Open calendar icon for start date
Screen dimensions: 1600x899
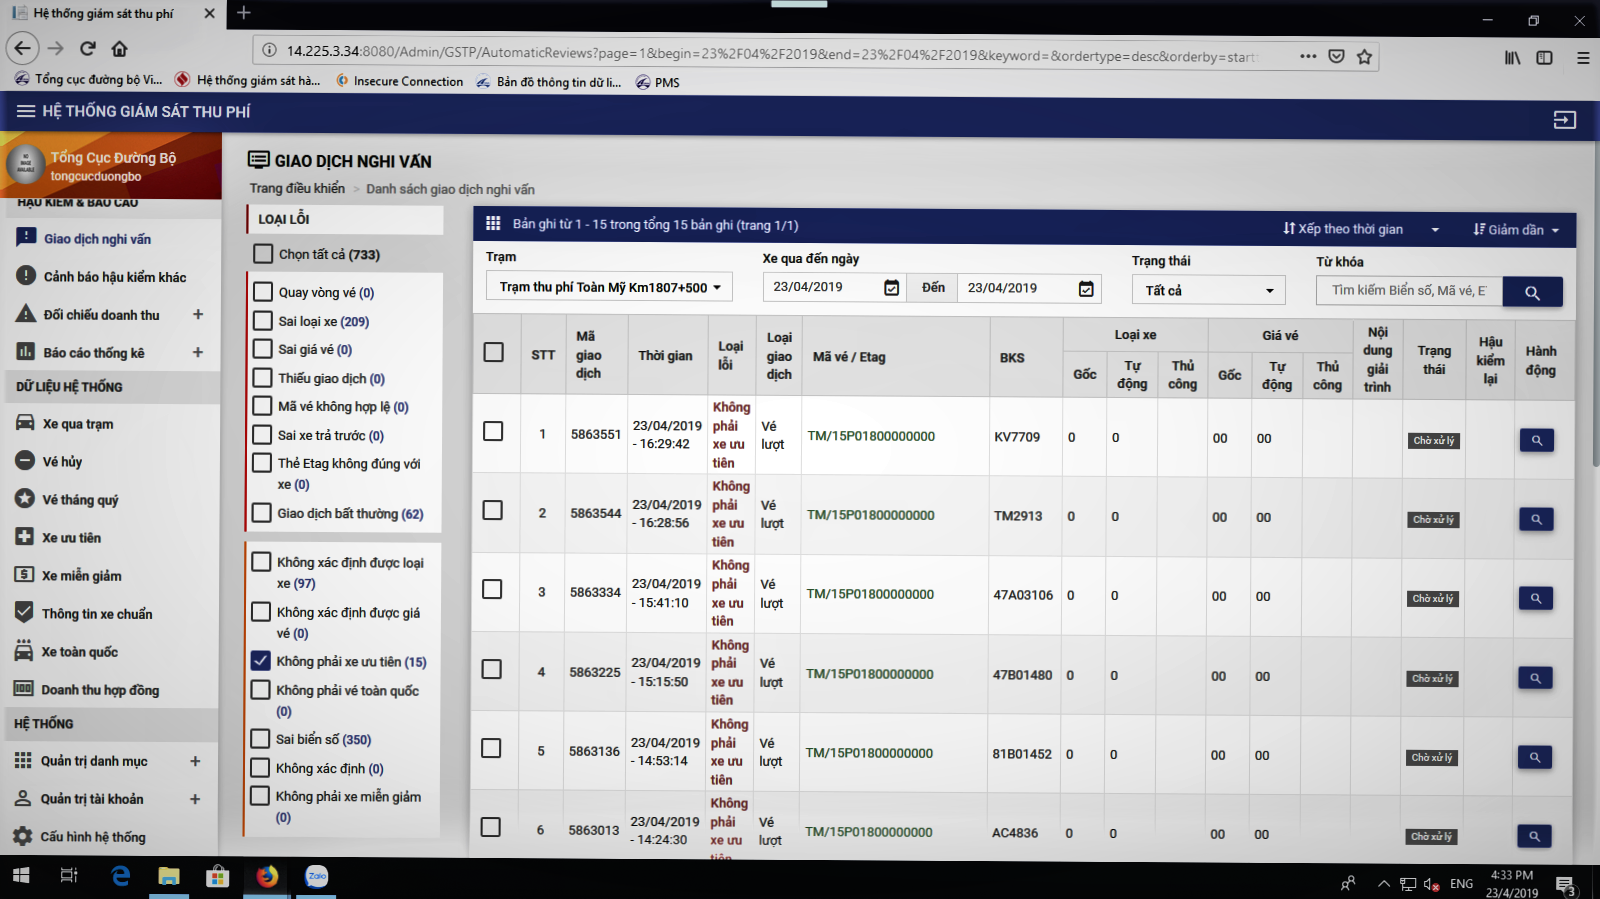[x=891, y=288]
